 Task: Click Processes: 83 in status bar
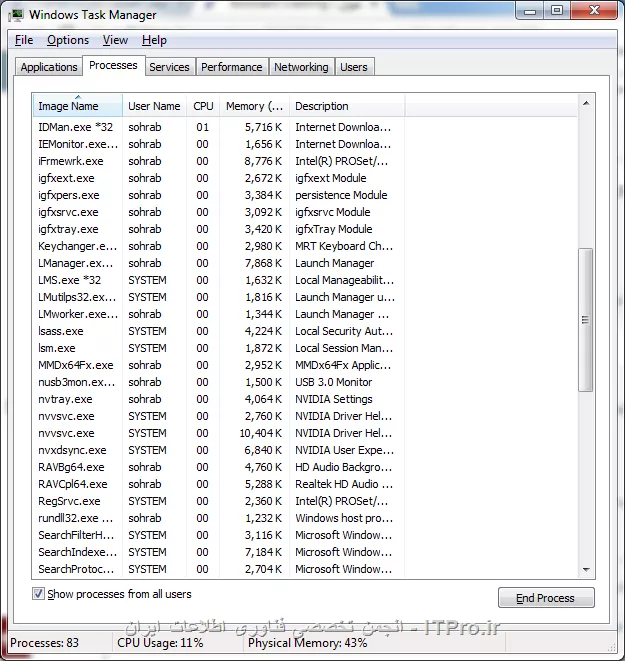[x=44, y=643]
